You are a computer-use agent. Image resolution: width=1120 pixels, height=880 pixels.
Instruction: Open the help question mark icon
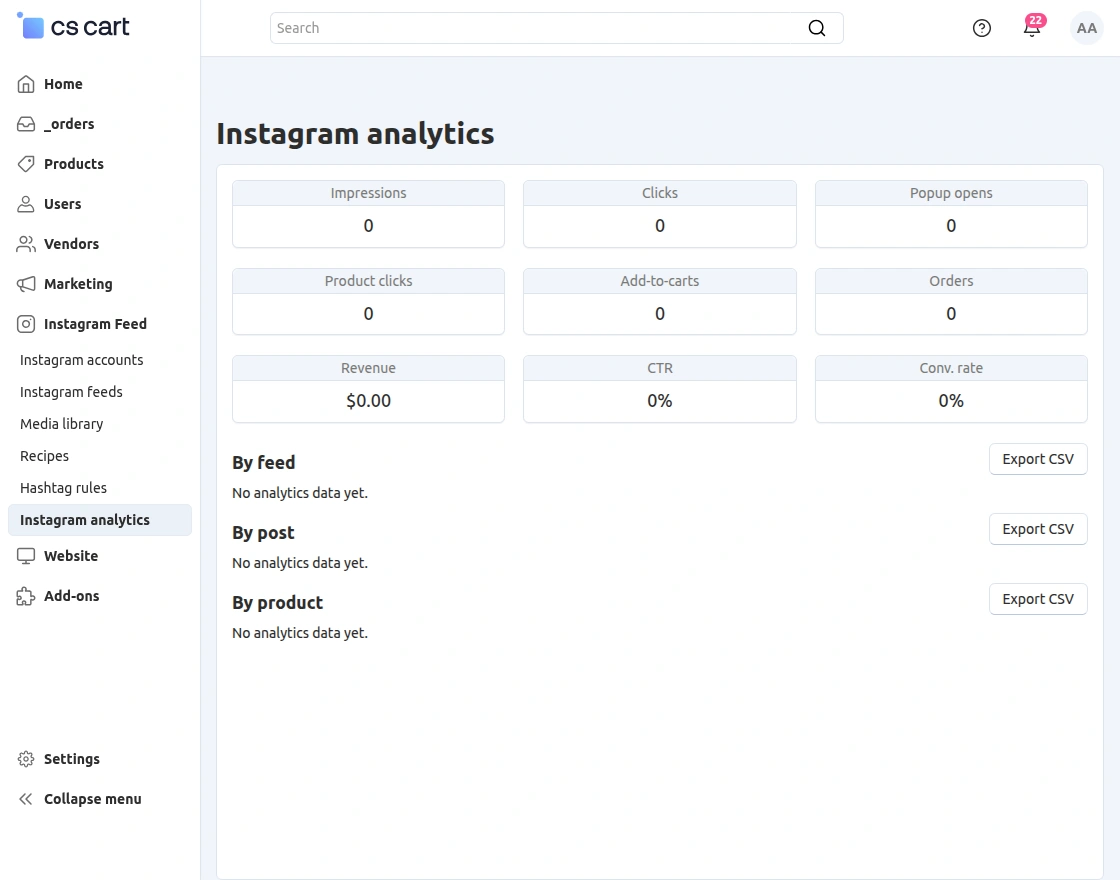tap(981, 28)
